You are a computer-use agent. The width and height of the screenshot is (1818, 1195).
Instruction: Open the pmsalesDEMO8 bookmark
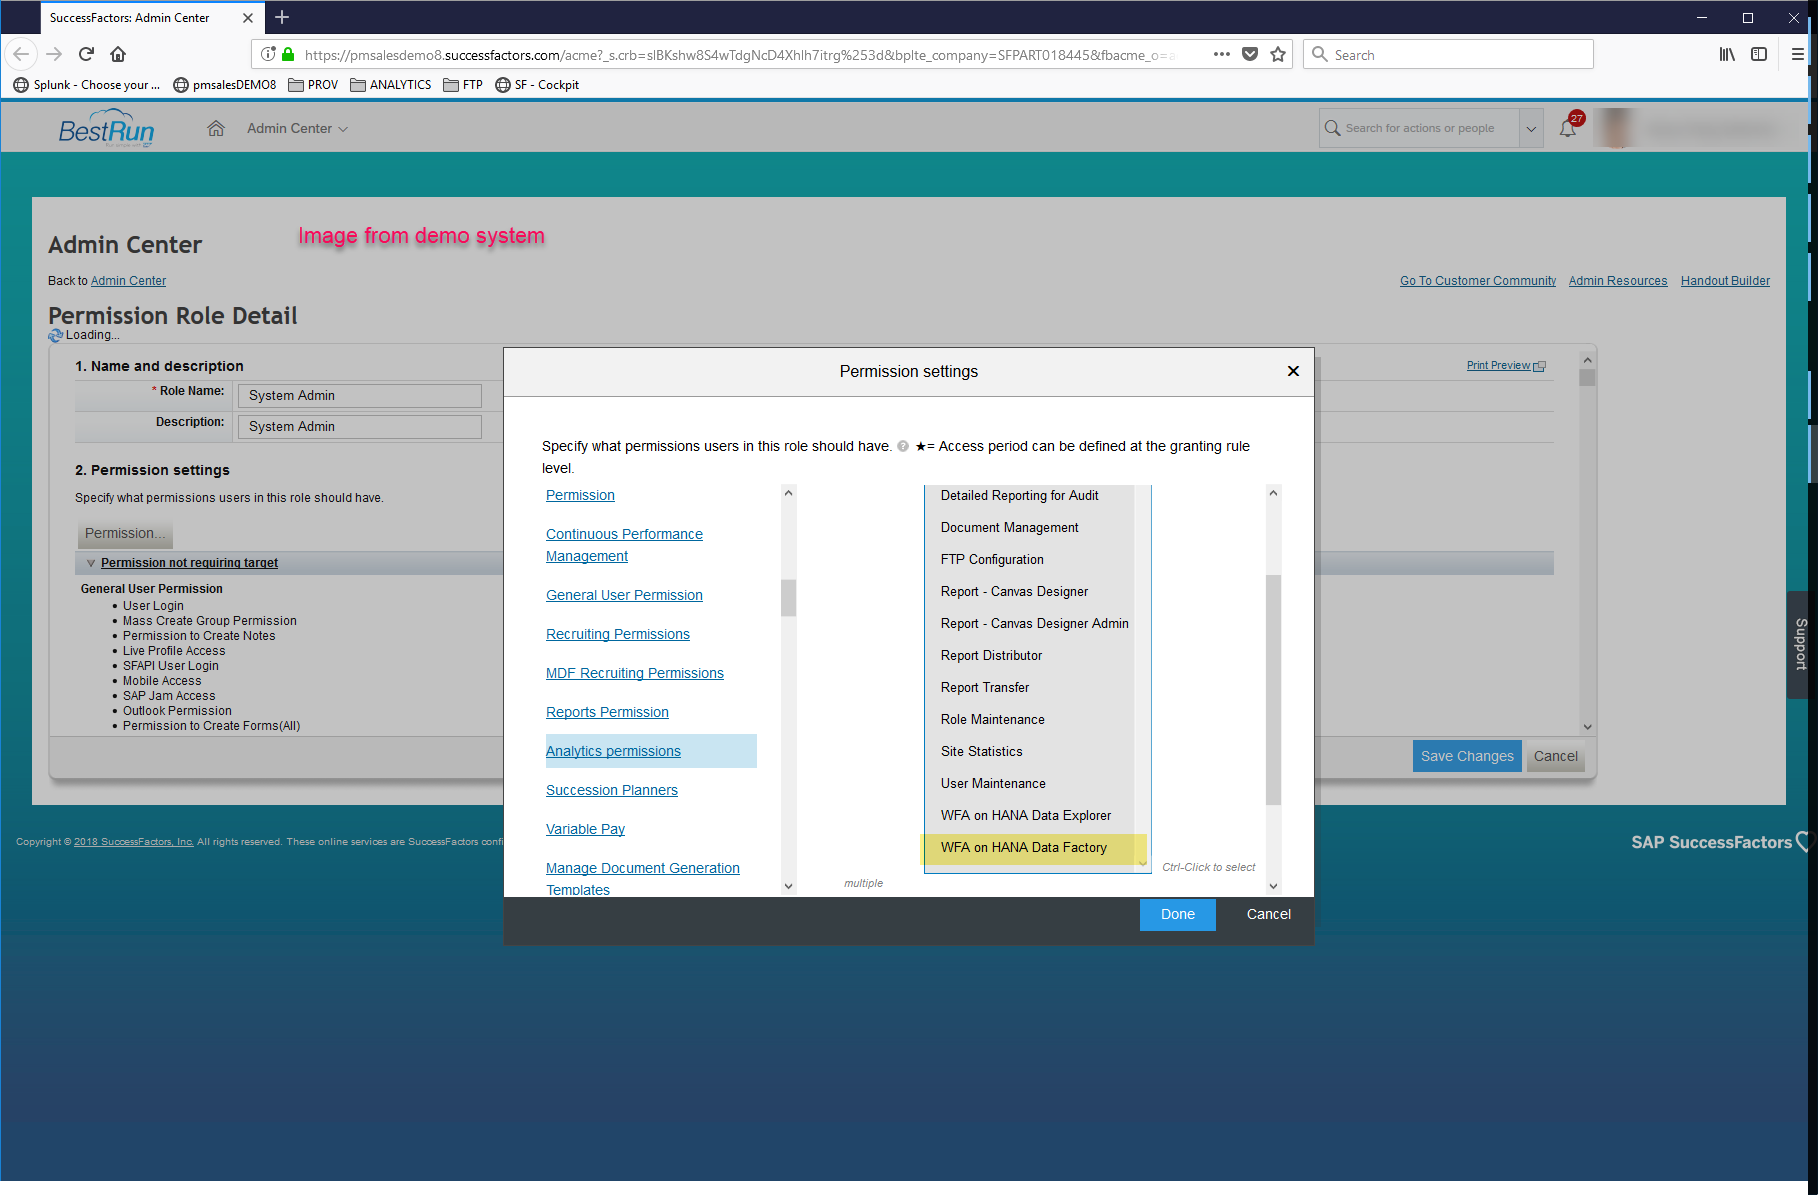click(225, 85)
